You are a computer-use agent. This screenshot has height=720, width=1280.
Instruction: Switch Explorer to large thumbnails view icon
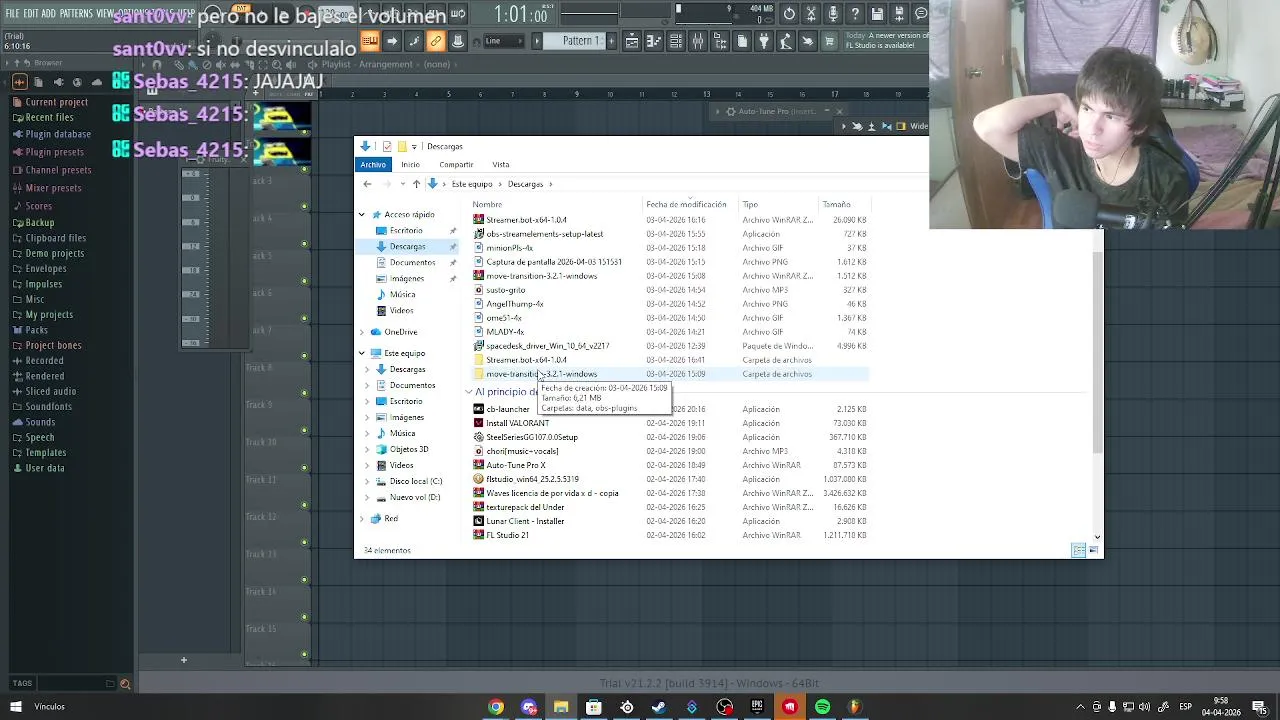tap(1094, 550)
